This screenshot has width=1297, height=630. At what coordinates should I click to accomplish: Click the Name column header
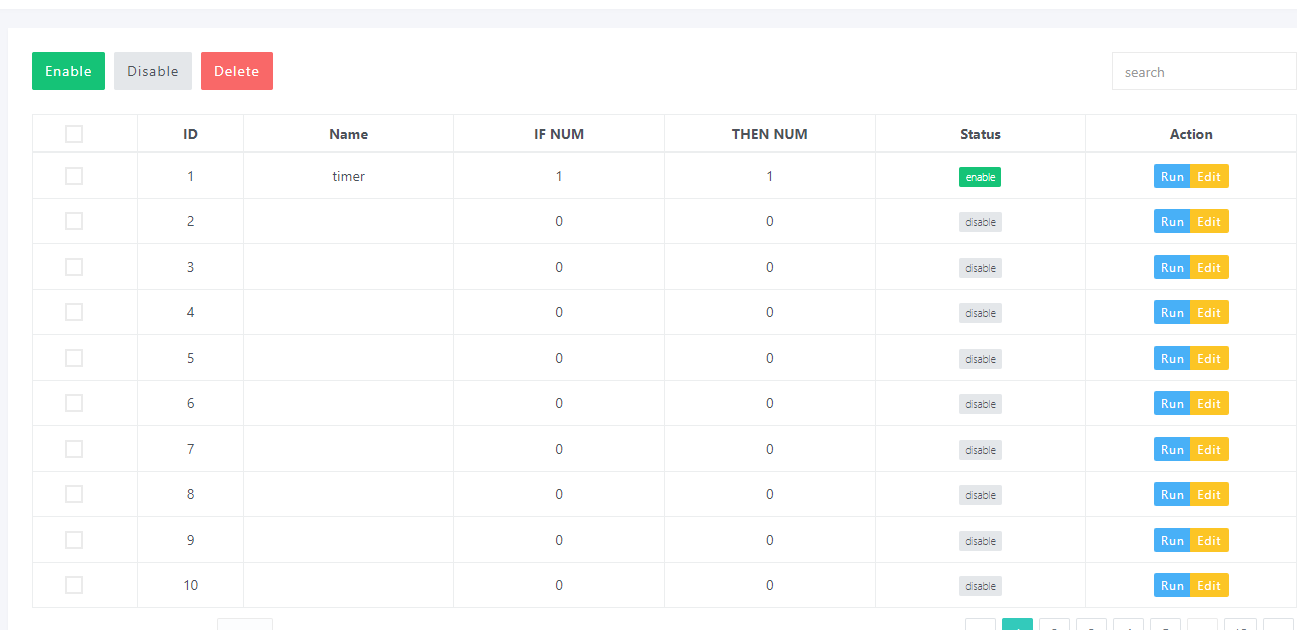(x=348, y=134)
